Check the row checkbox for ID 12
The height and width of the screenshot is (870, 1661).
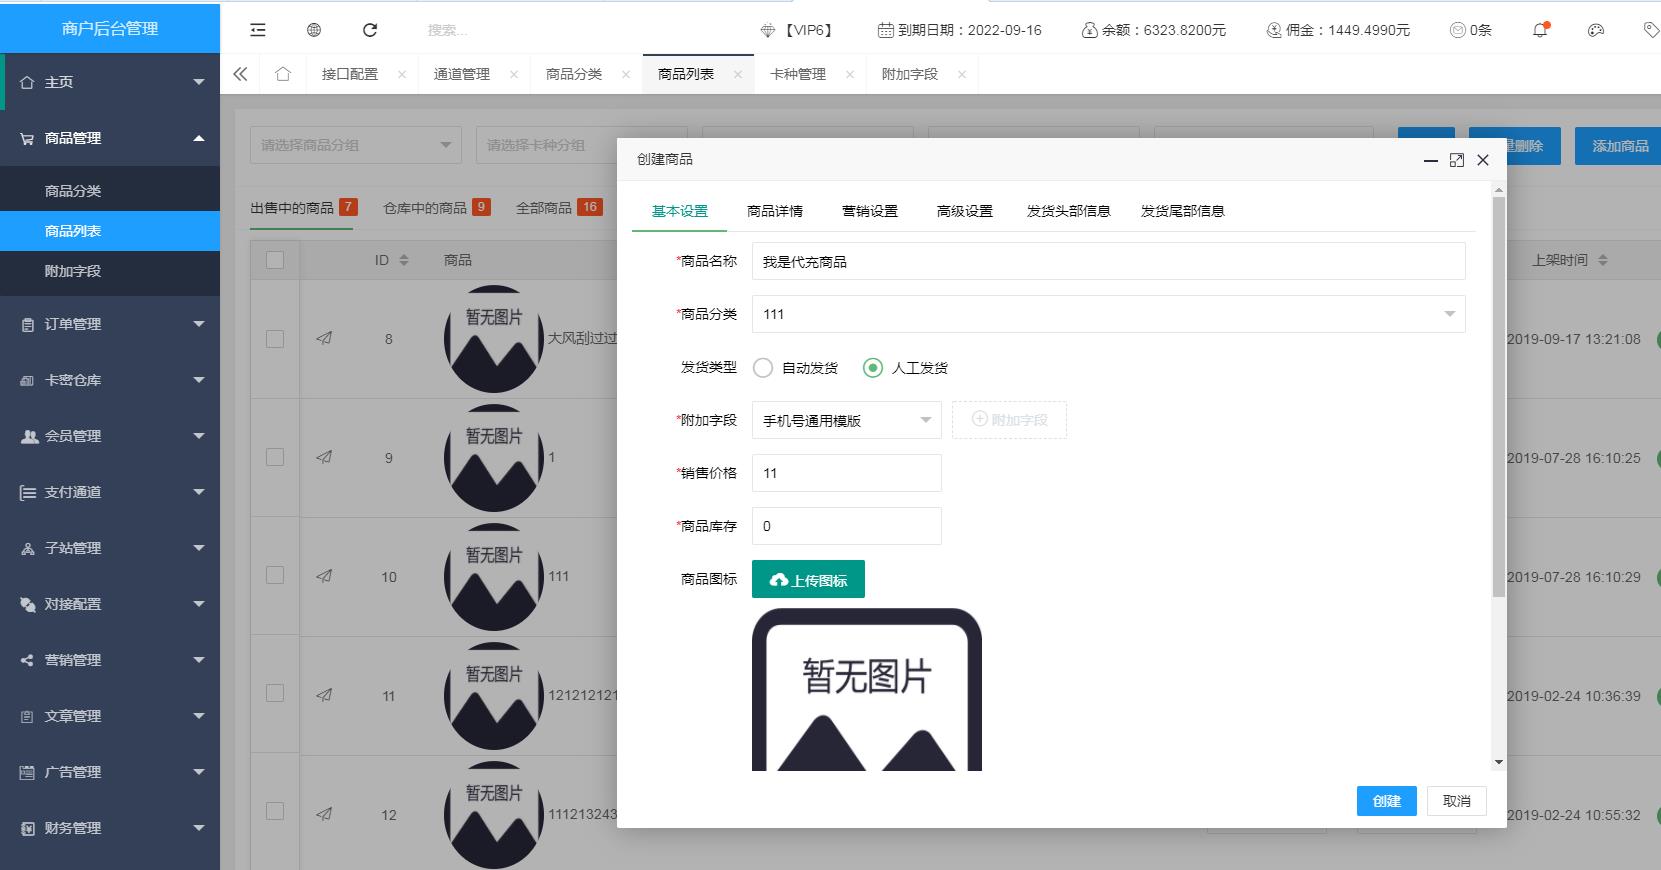[275, 811]
